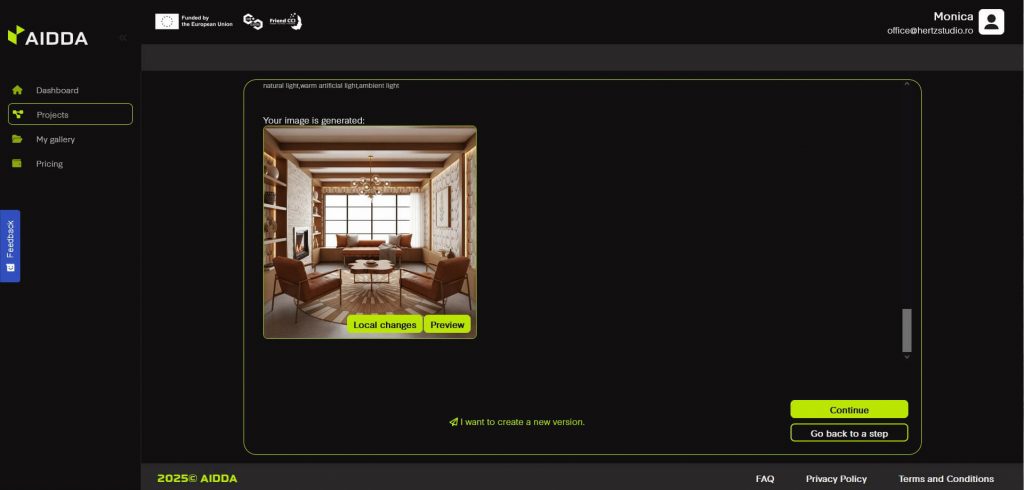Click the panel's vertical scrollbar thumb
The image size is (1024, 490).
click(x=907, y=330)
